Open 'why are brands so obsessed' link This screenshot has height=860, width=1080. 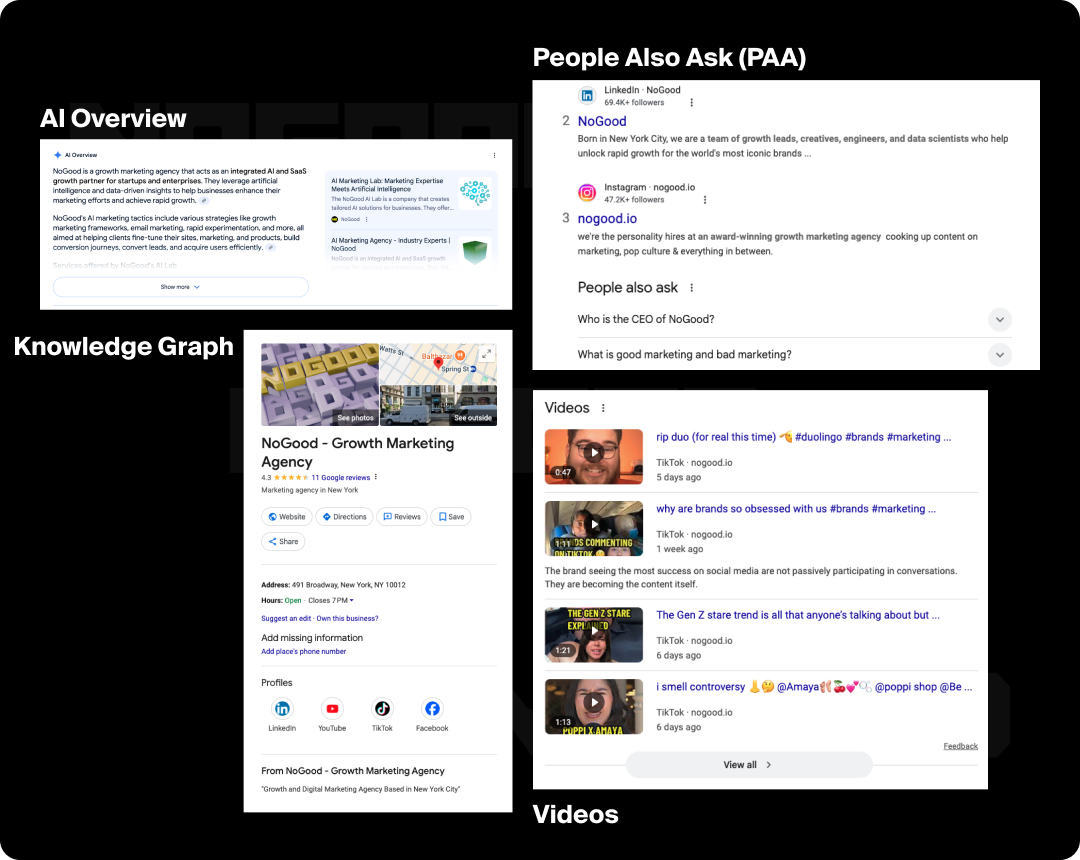tap(796, 509)
